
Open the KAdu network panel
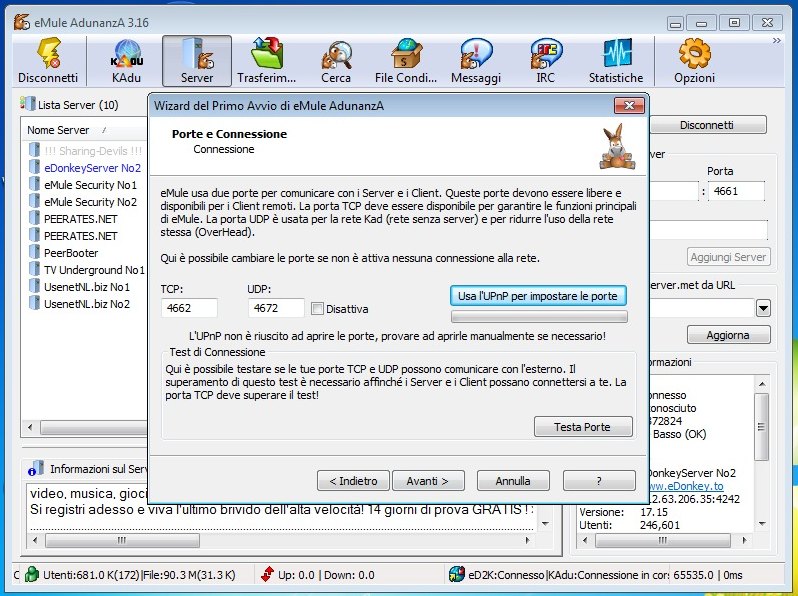click(126, 61)
